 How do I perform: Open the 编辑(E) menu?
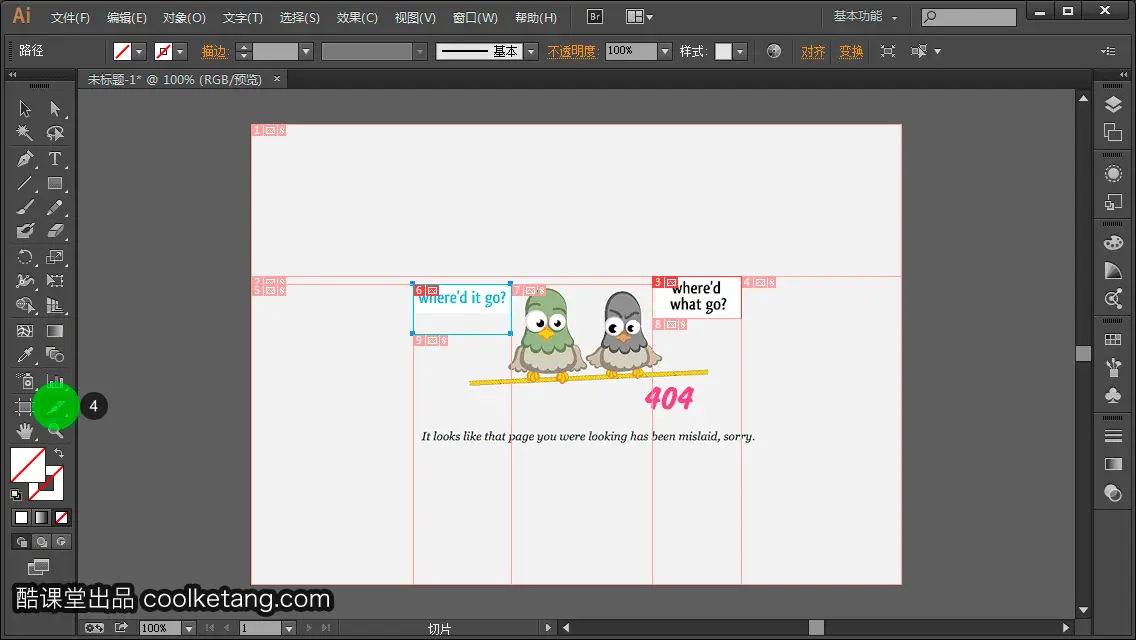point(127,17)
